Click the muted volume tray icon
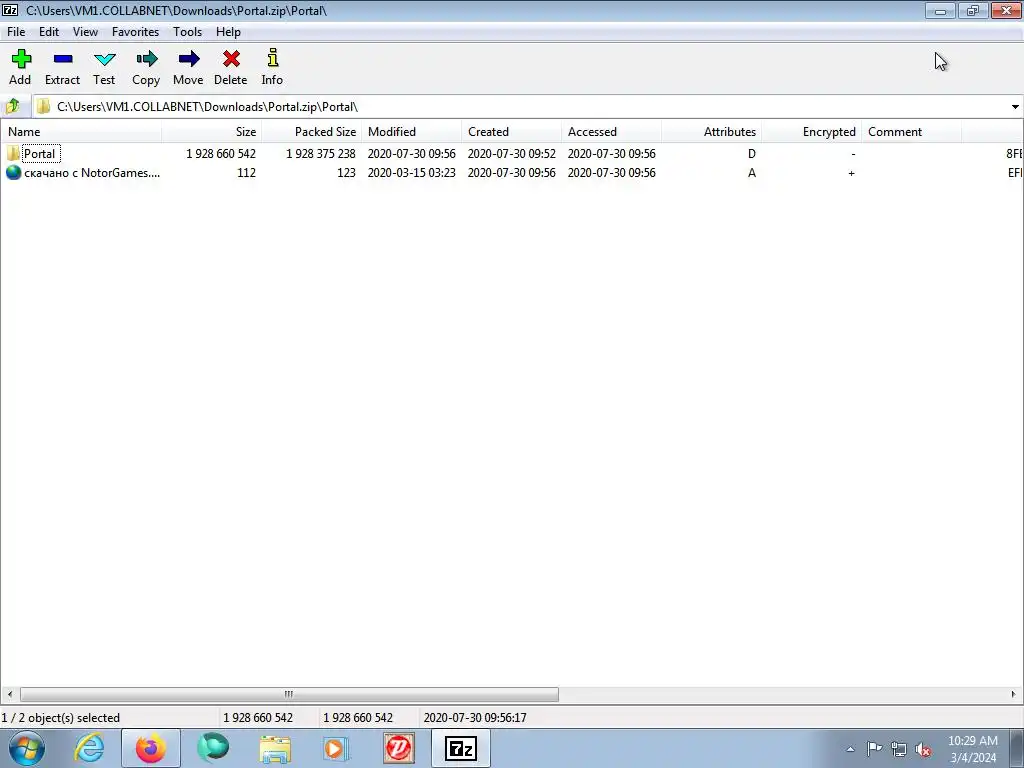This screenshot has width=1024, height=768. click(x=923, y=749)
